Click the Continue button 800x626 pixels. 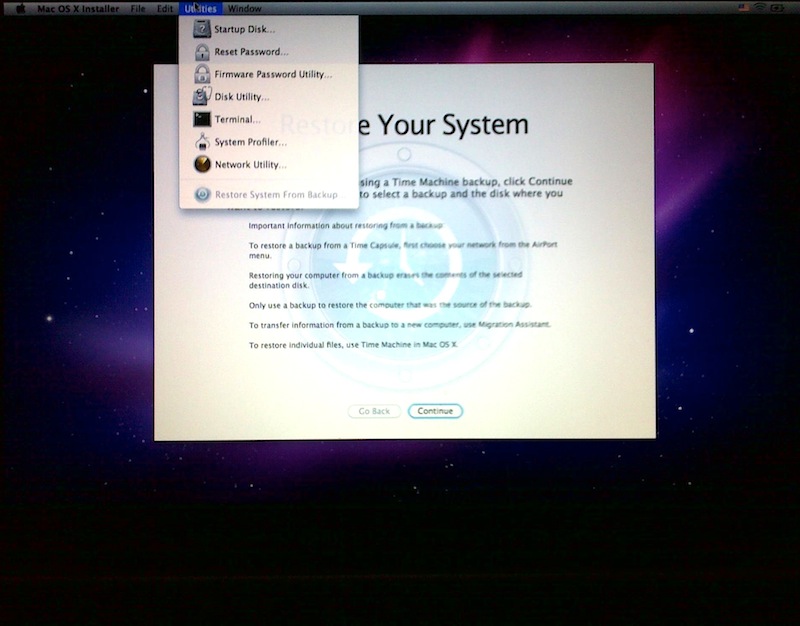click(x=435, y=411)
